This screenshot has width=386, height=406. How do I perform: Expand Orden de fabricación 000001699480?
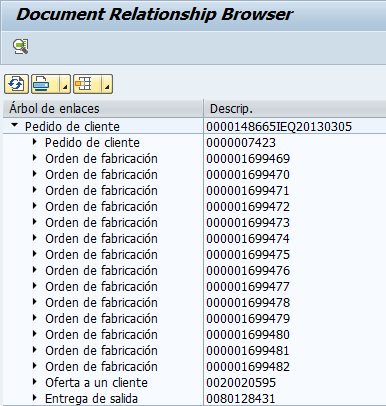(x=35, y=334)
